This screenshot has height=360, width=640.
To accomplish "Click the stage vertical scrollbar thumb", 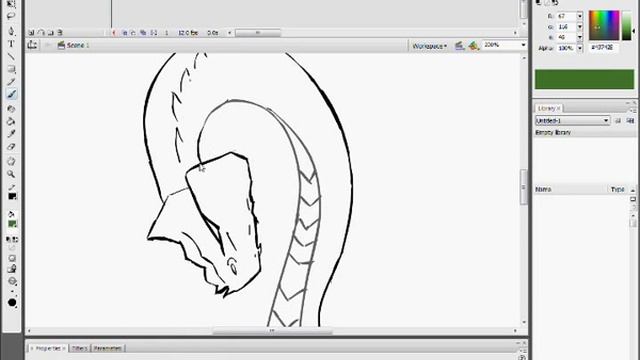I will coord(524,187).
